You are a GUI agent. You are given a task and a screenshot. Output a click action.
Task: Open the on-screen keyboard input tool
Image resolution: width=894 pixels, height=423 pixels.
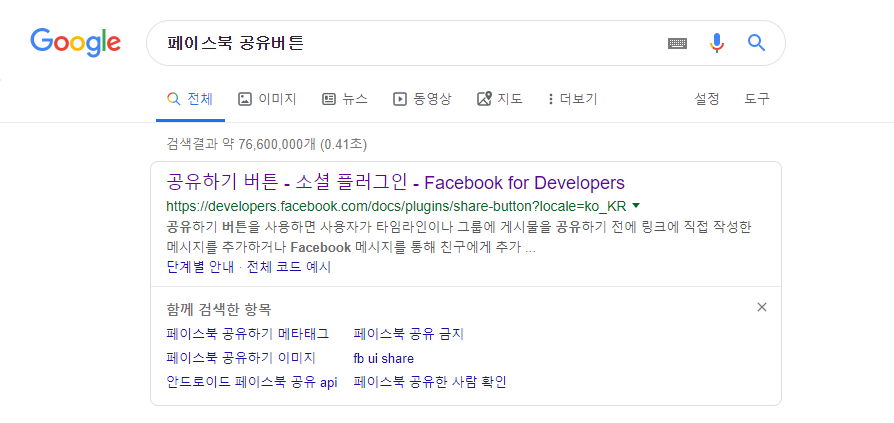(x=677, y=43)
